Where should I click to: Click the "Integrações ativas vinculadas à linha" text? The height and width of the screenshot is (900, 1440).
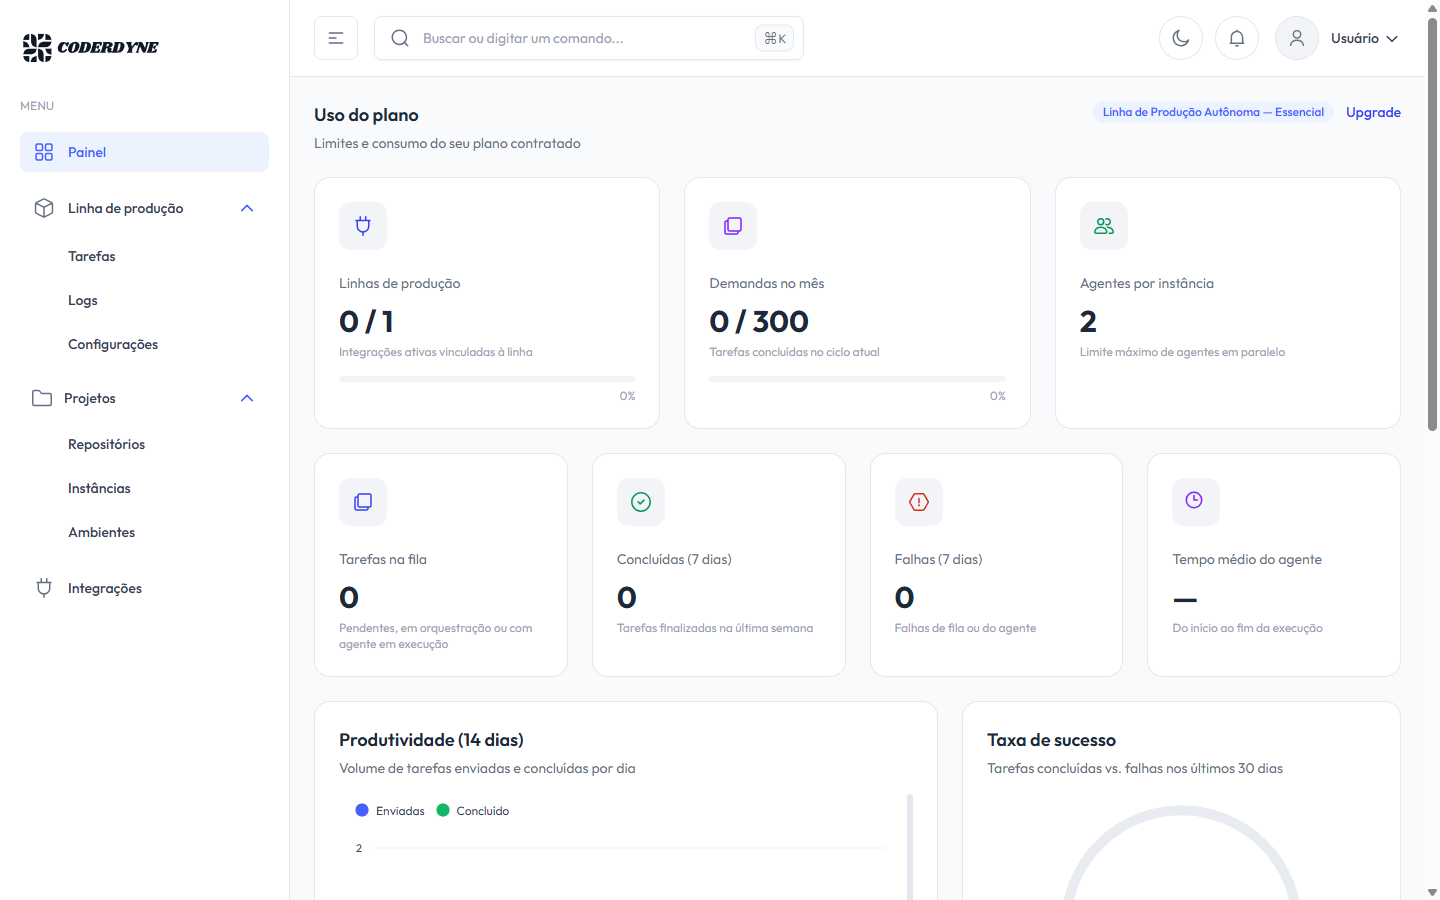[x=436, y=352]
